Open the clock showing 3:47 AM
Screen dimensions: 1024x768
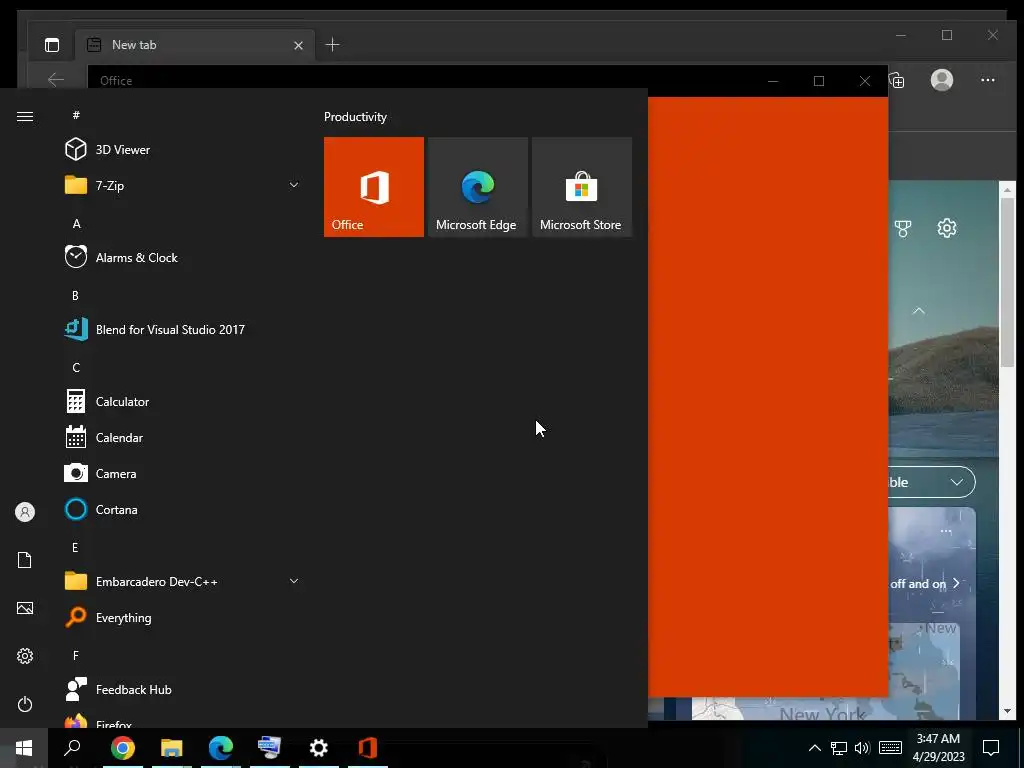click(938, 748)
